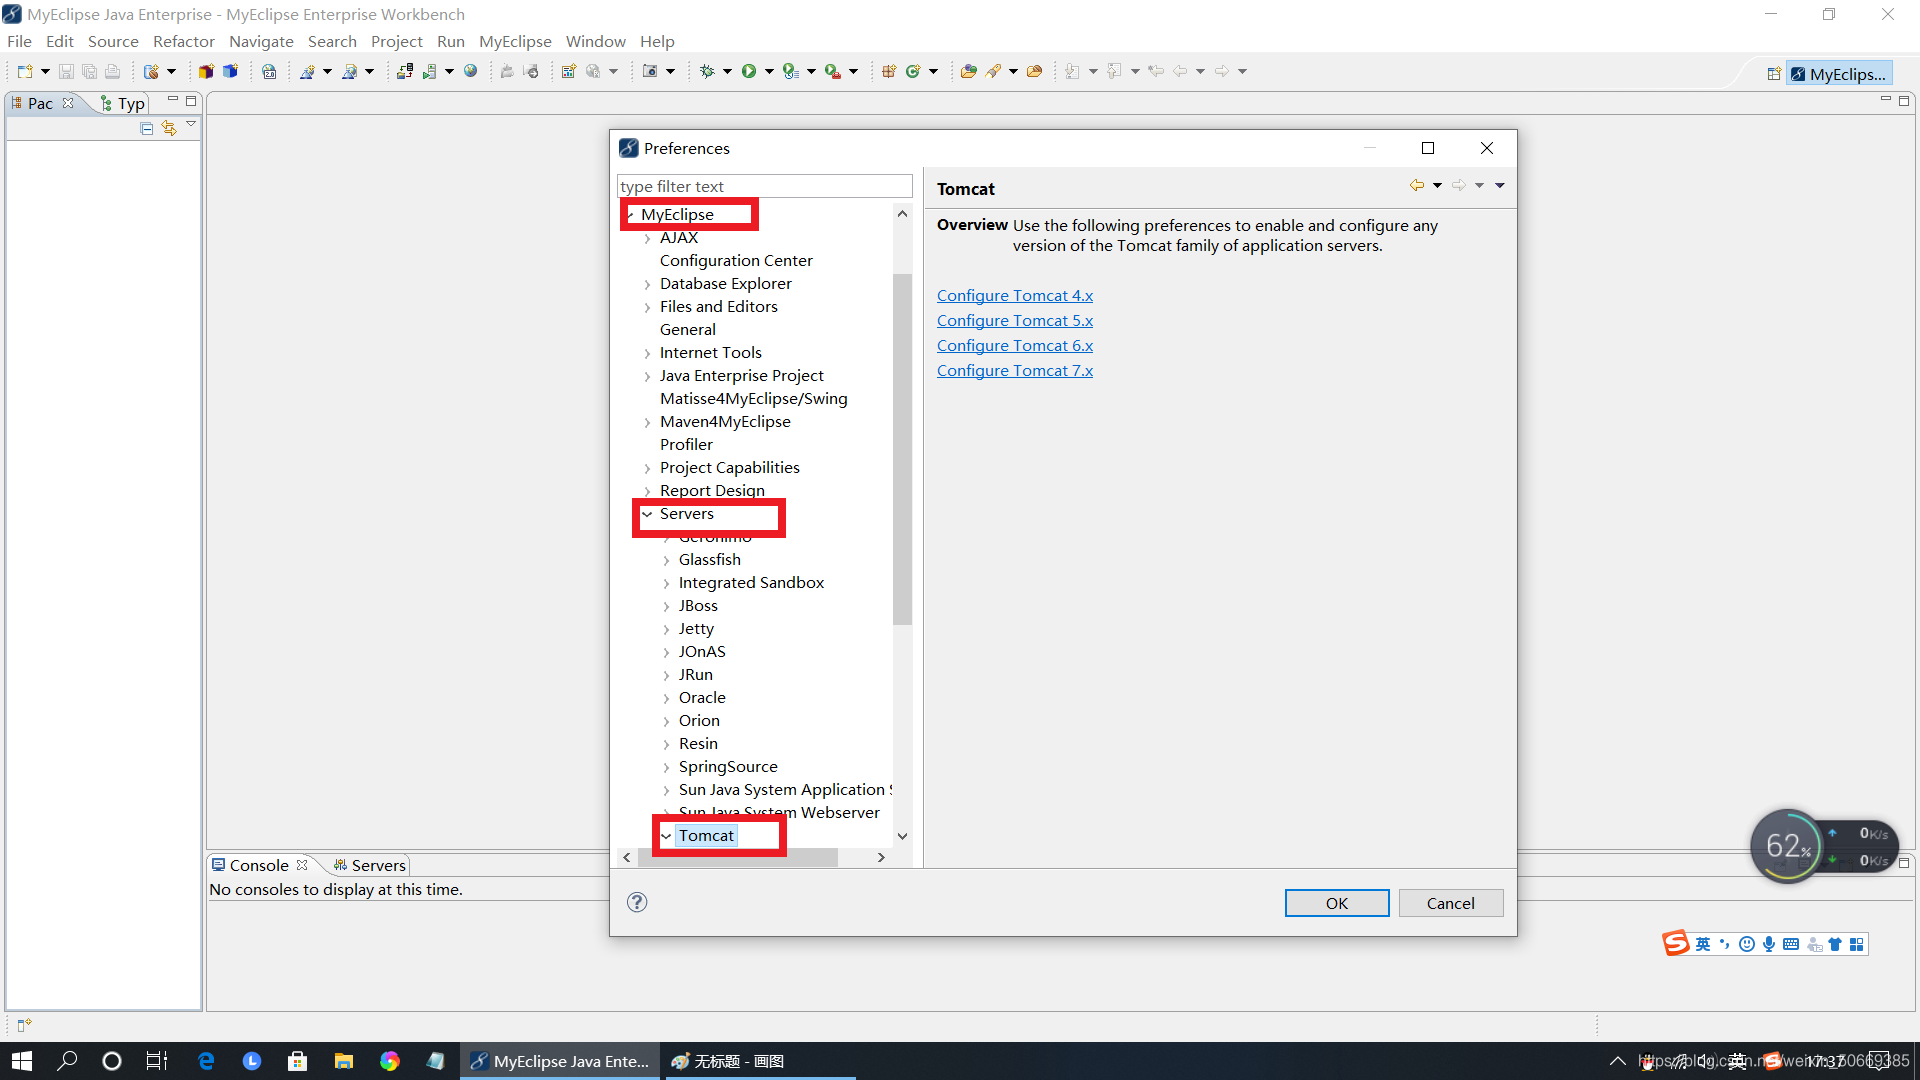The width and height of the screenshot is (1920, 1080).
Task: Click the new report chart toolbar icon
Action: click(568, 71)
